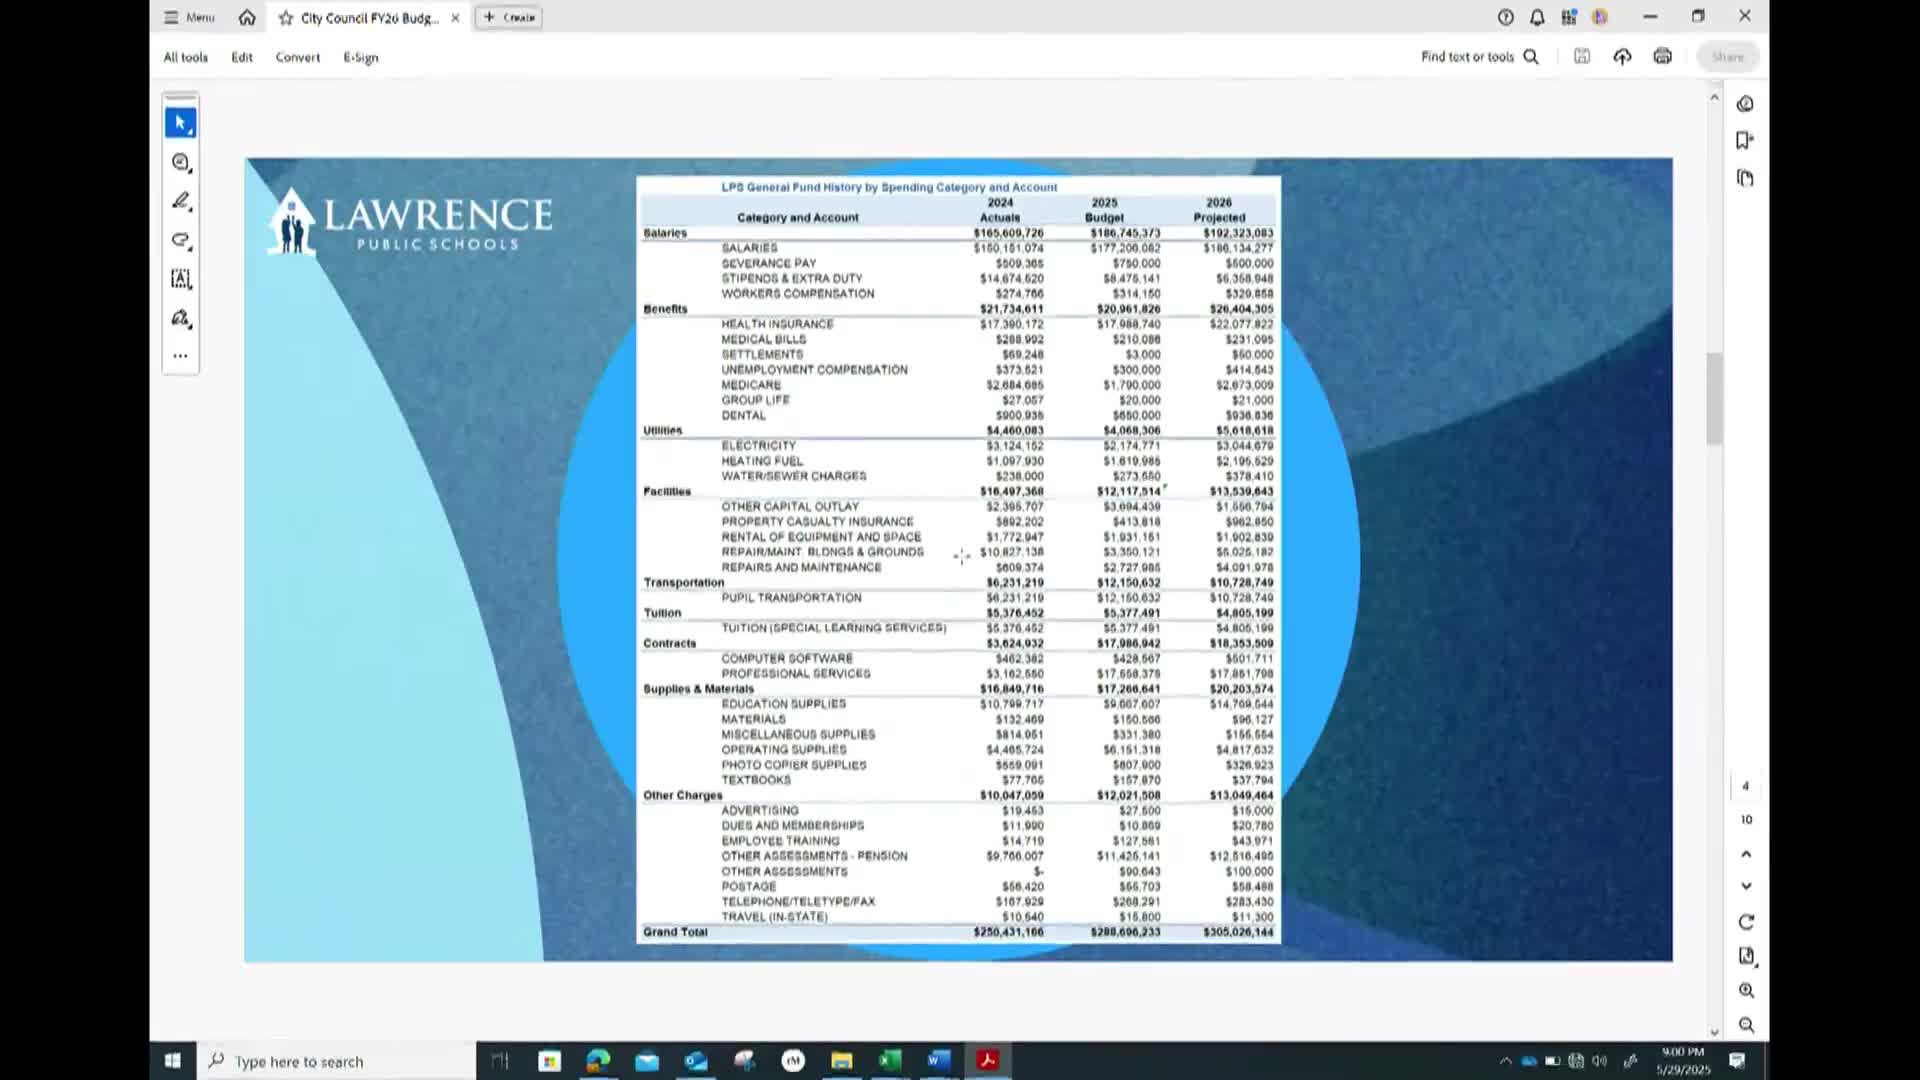Open the Convert tab
The width and height of the screenshot is (1920, 1080).
tap(298, 57)
